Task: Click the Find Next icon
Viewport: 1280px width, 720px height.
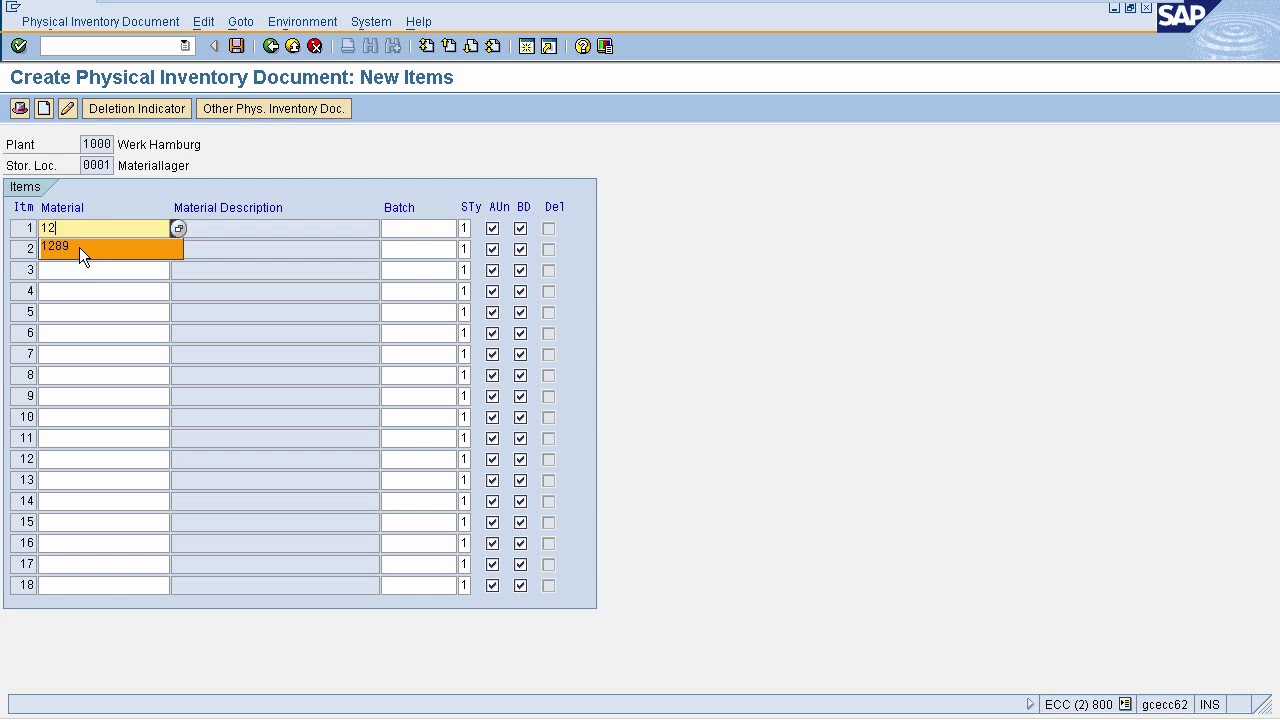Action: [x=392, y=46]
